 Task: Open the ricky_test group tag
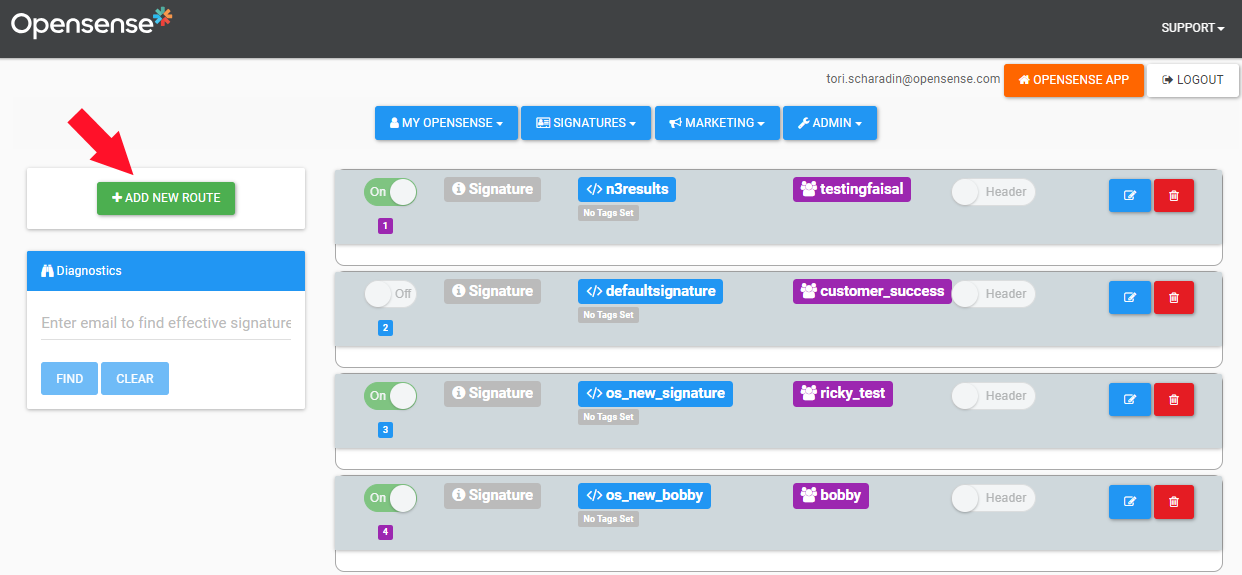[843, 393]
